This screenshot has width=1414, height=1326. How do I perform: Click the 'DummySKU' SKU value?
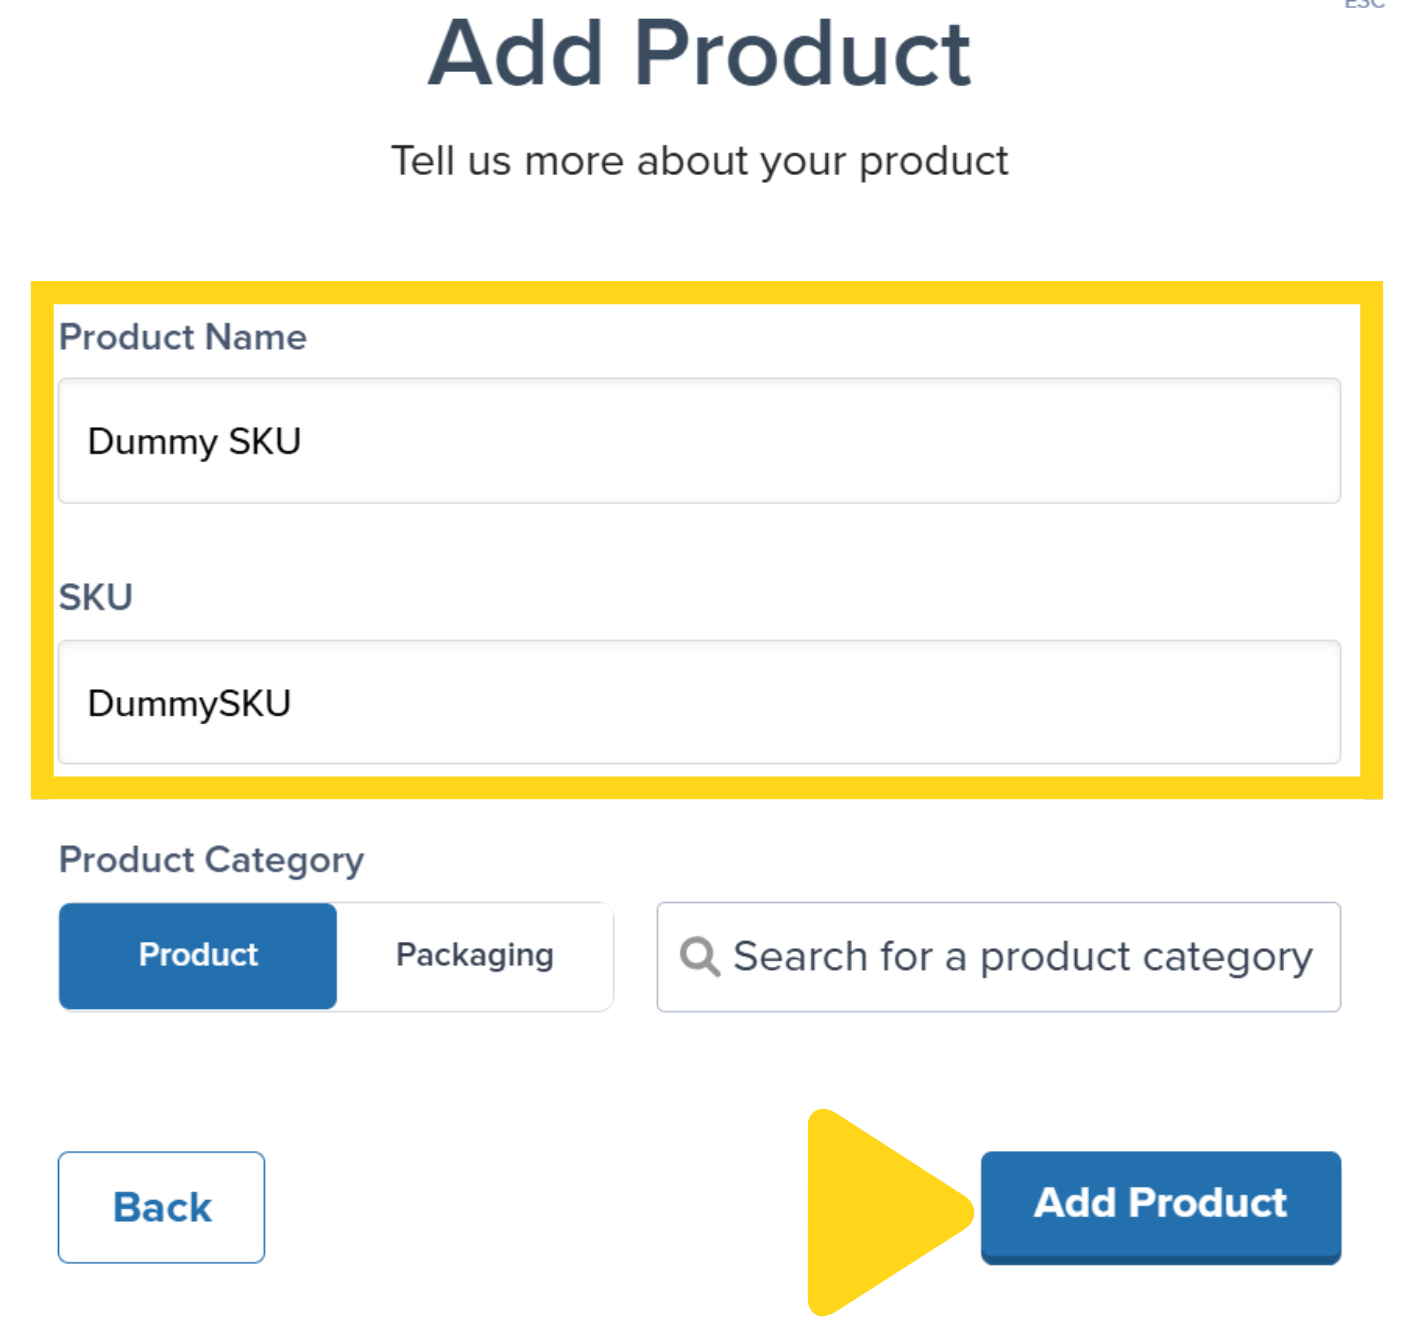point(189,703)
